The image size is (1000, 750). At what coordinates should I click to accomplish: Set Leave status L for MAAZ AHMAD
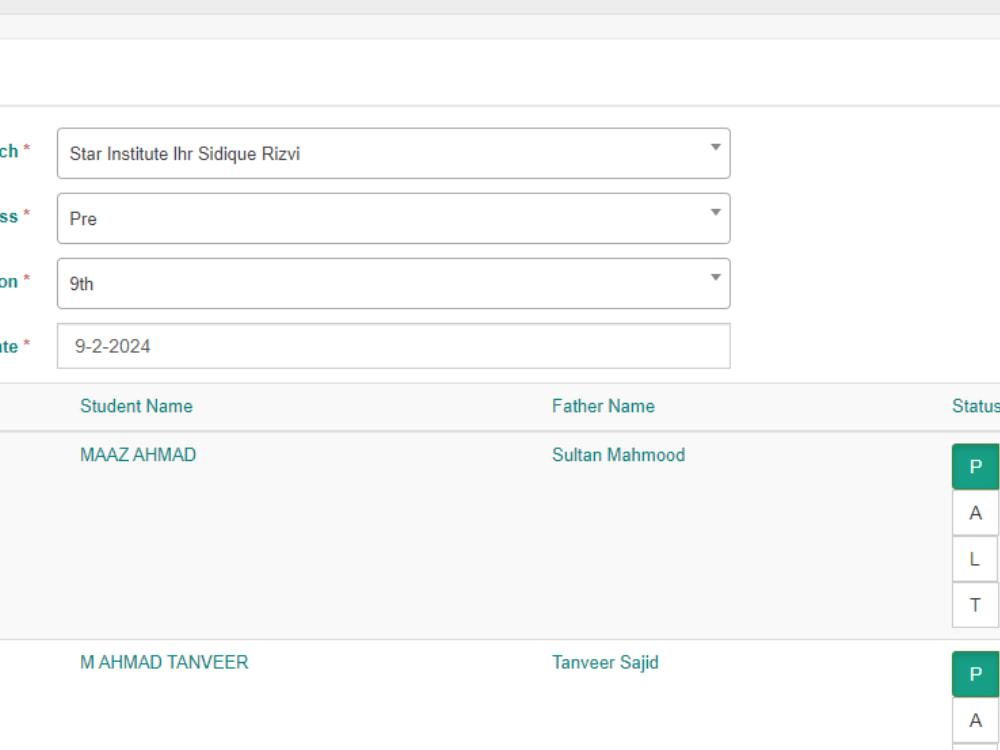pos(975,559)
